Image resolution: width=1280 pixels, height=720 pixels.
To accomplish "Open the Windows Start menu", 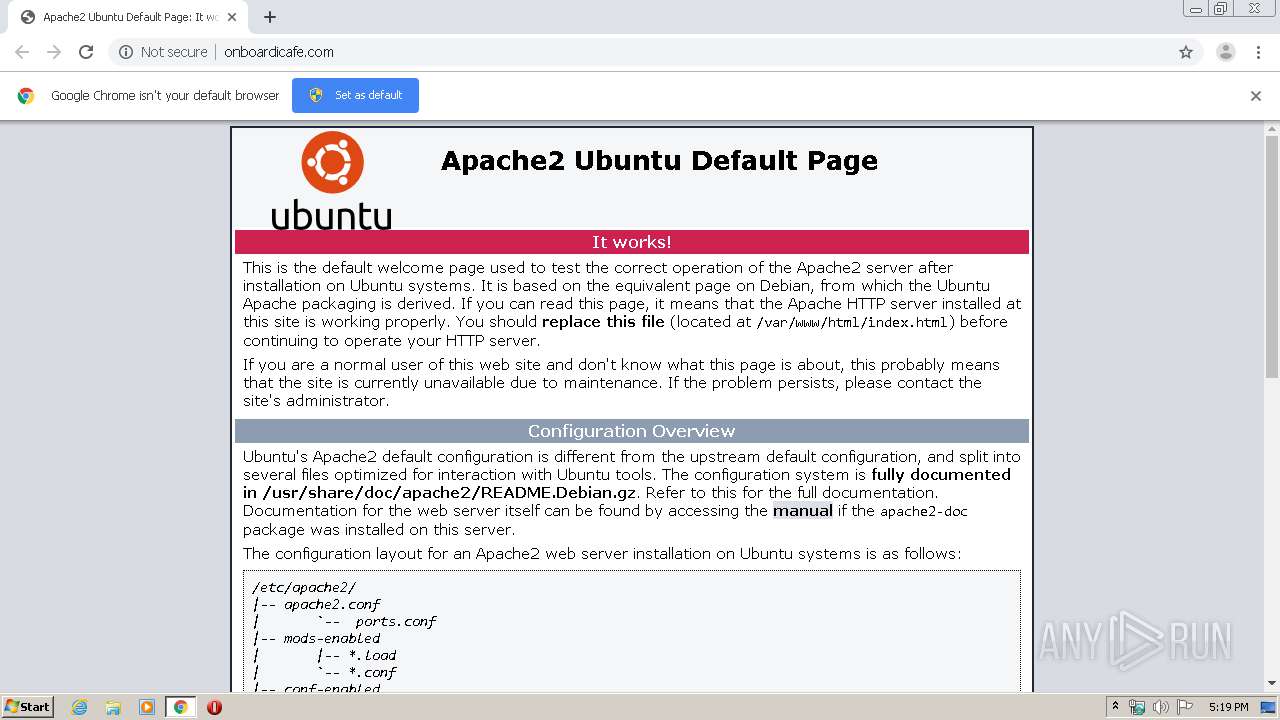I will (x=28, y=706).
